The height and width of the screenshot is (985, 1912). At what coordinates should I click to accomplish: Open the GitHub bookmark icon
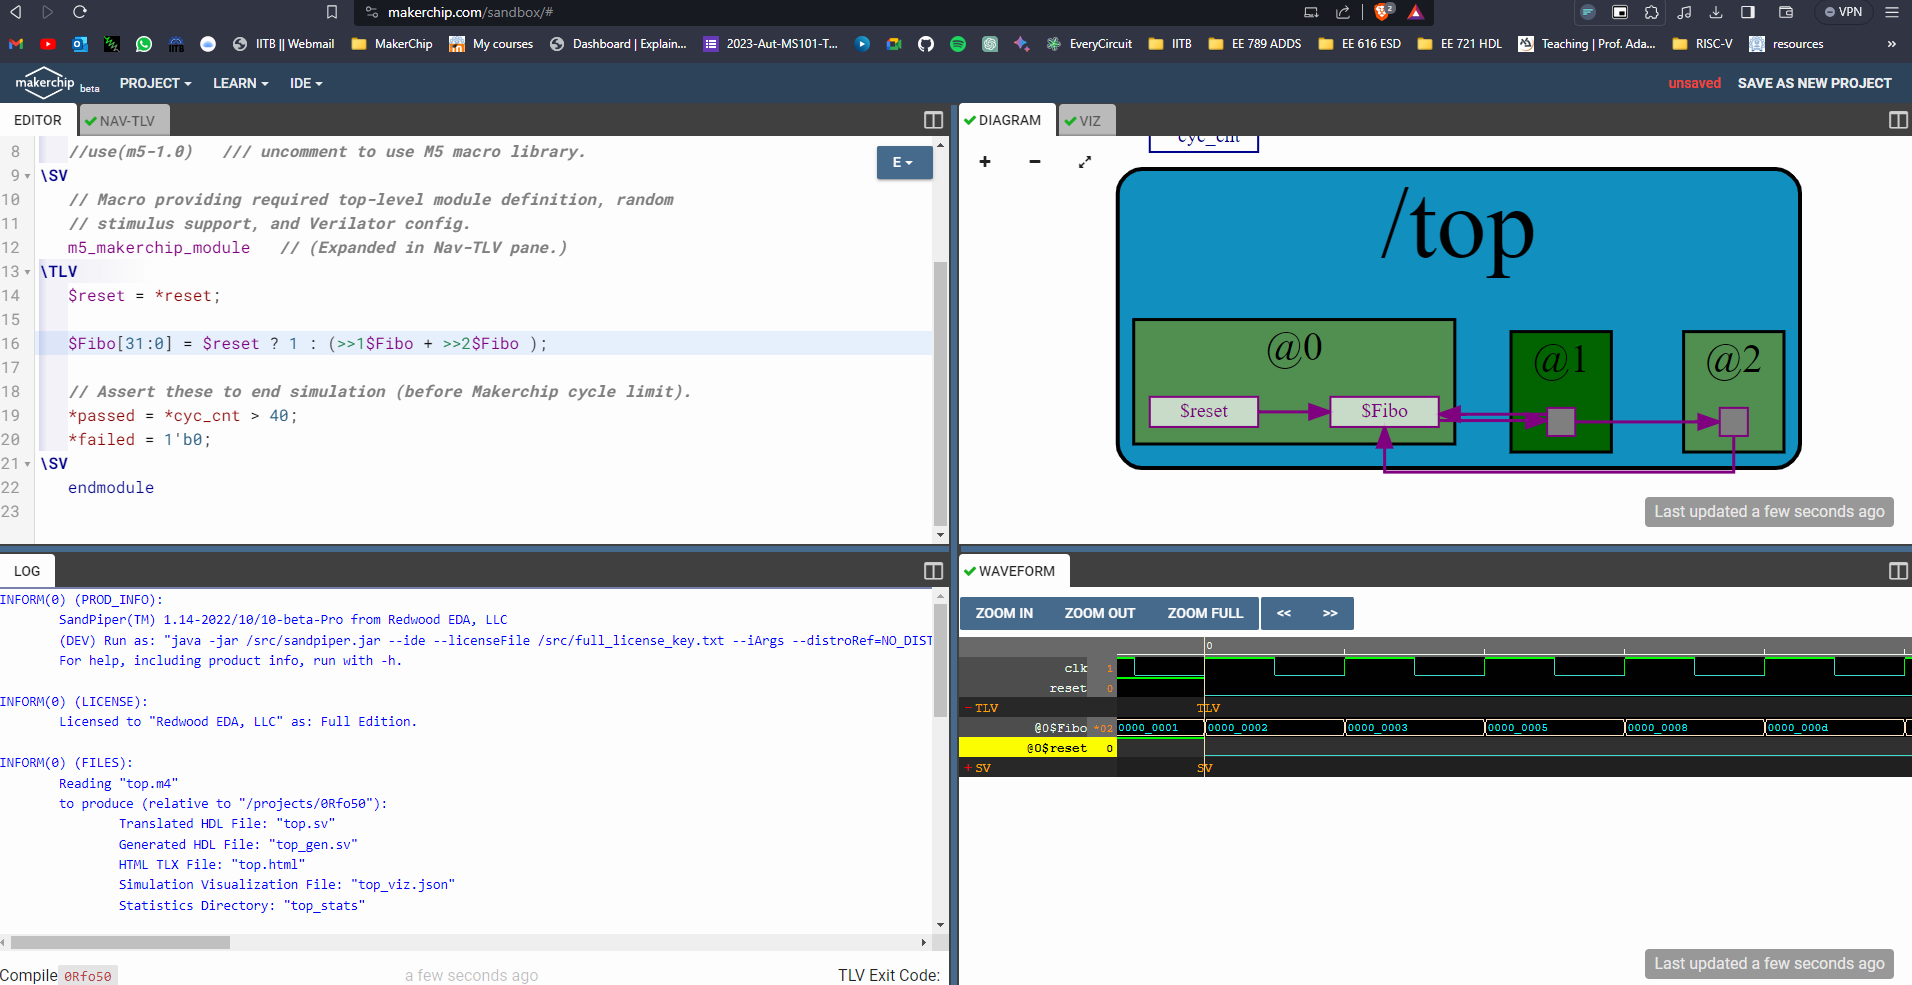tap(926, 44)
